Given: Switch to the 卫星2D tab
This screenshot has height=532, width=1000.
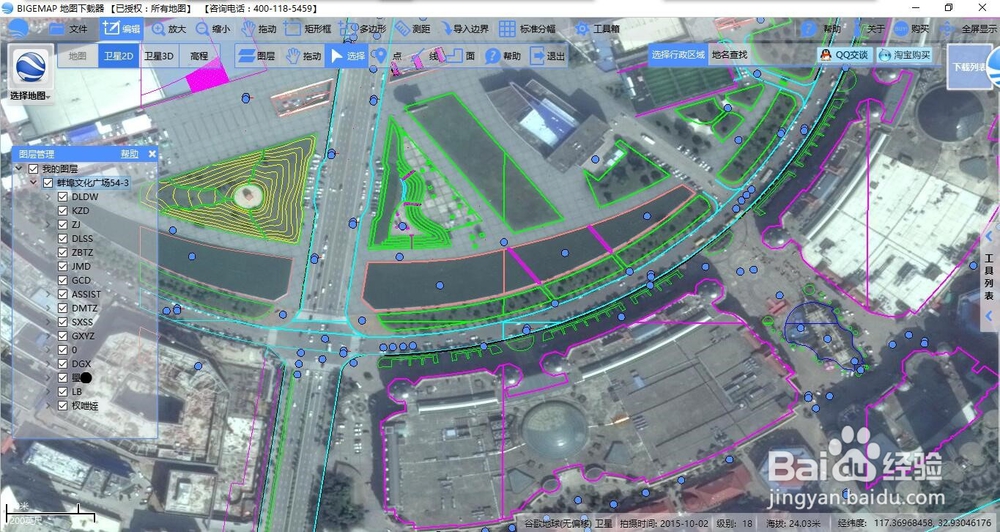Looking at the screenshot, I should pyautogui.click(x=119, y=56).
